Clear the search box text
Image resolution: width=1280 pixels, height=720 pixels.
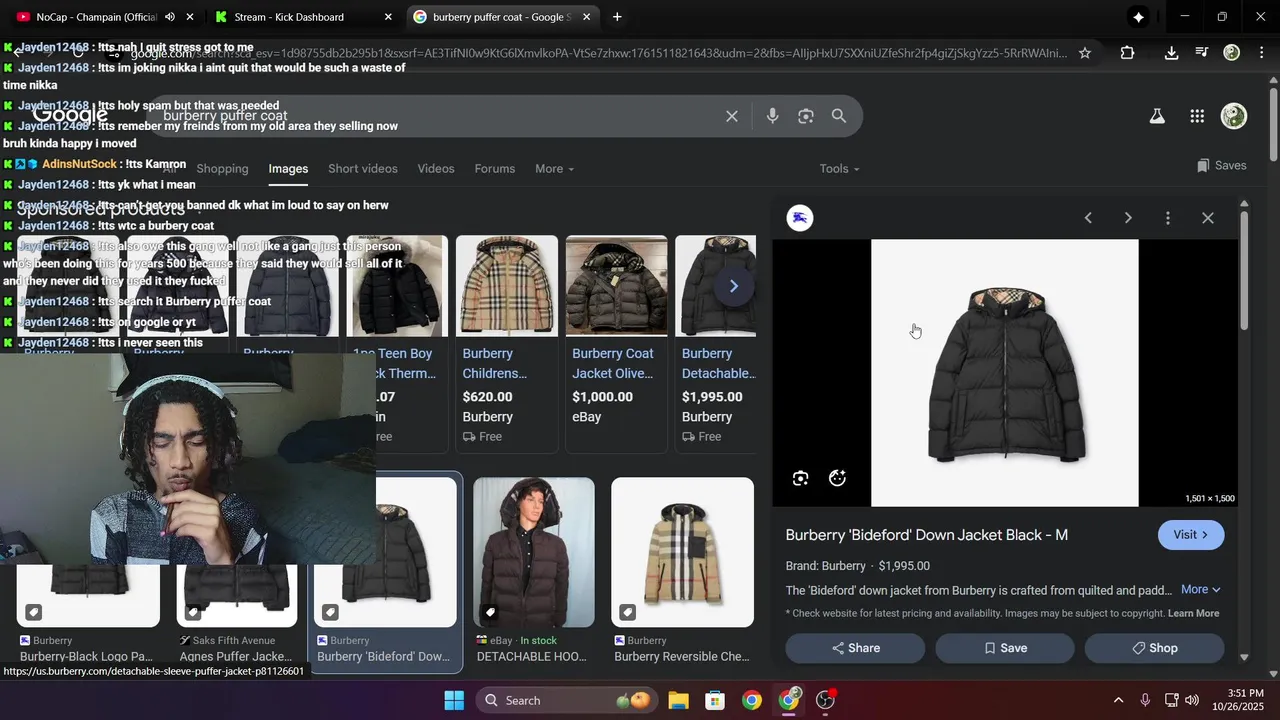(x=732, y=116)
